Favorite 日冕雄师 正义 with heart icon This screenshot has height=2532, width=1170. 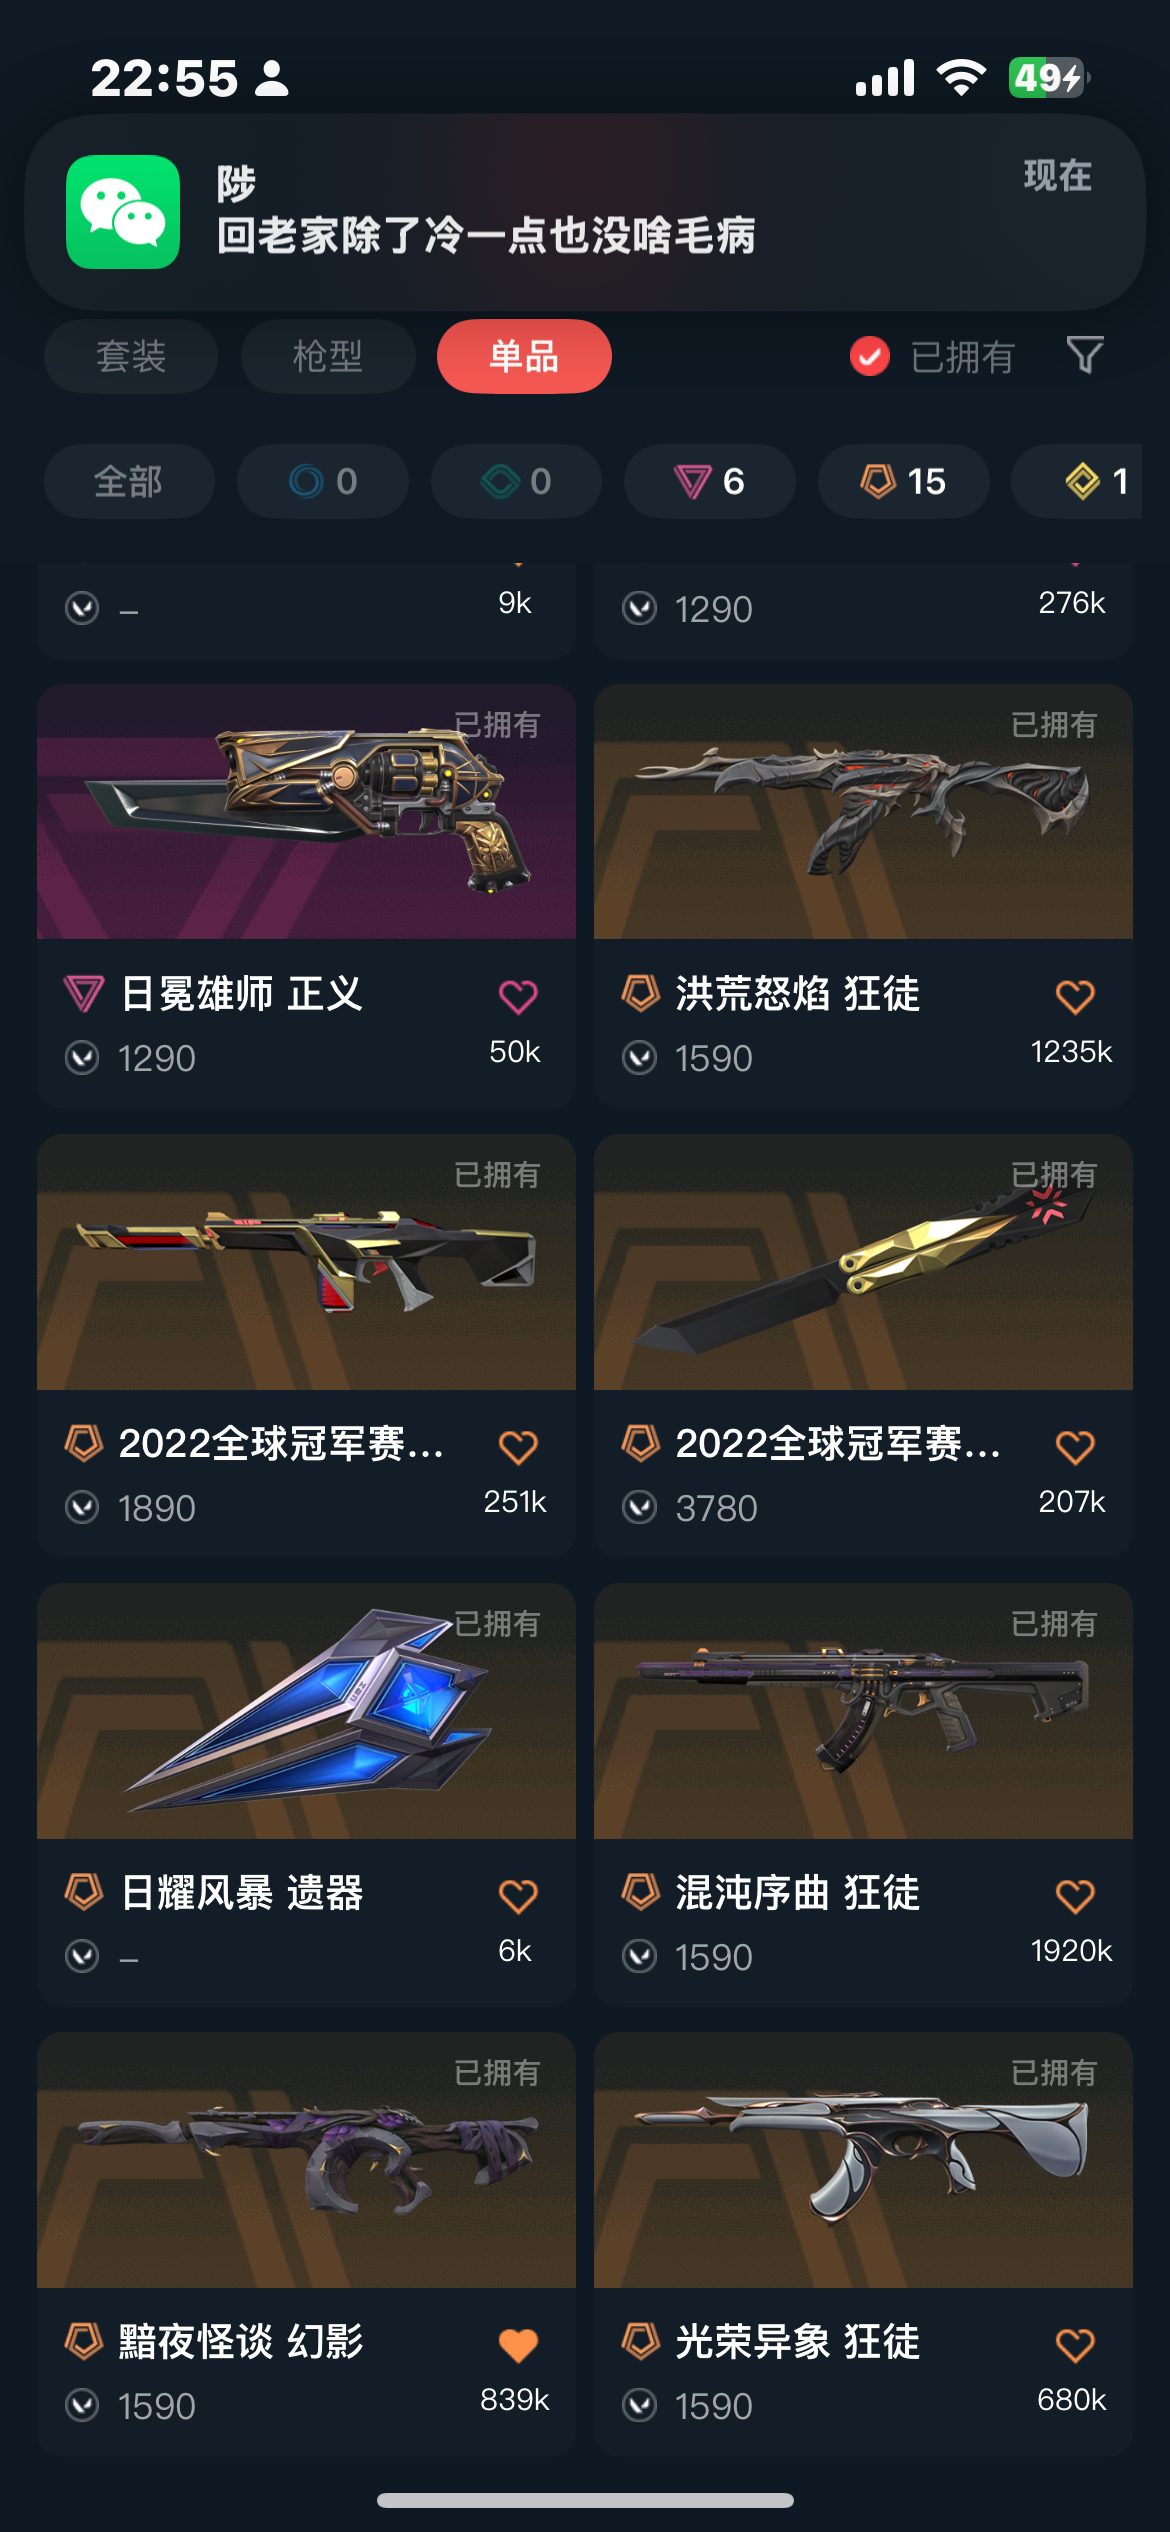(x=518, y=996)
